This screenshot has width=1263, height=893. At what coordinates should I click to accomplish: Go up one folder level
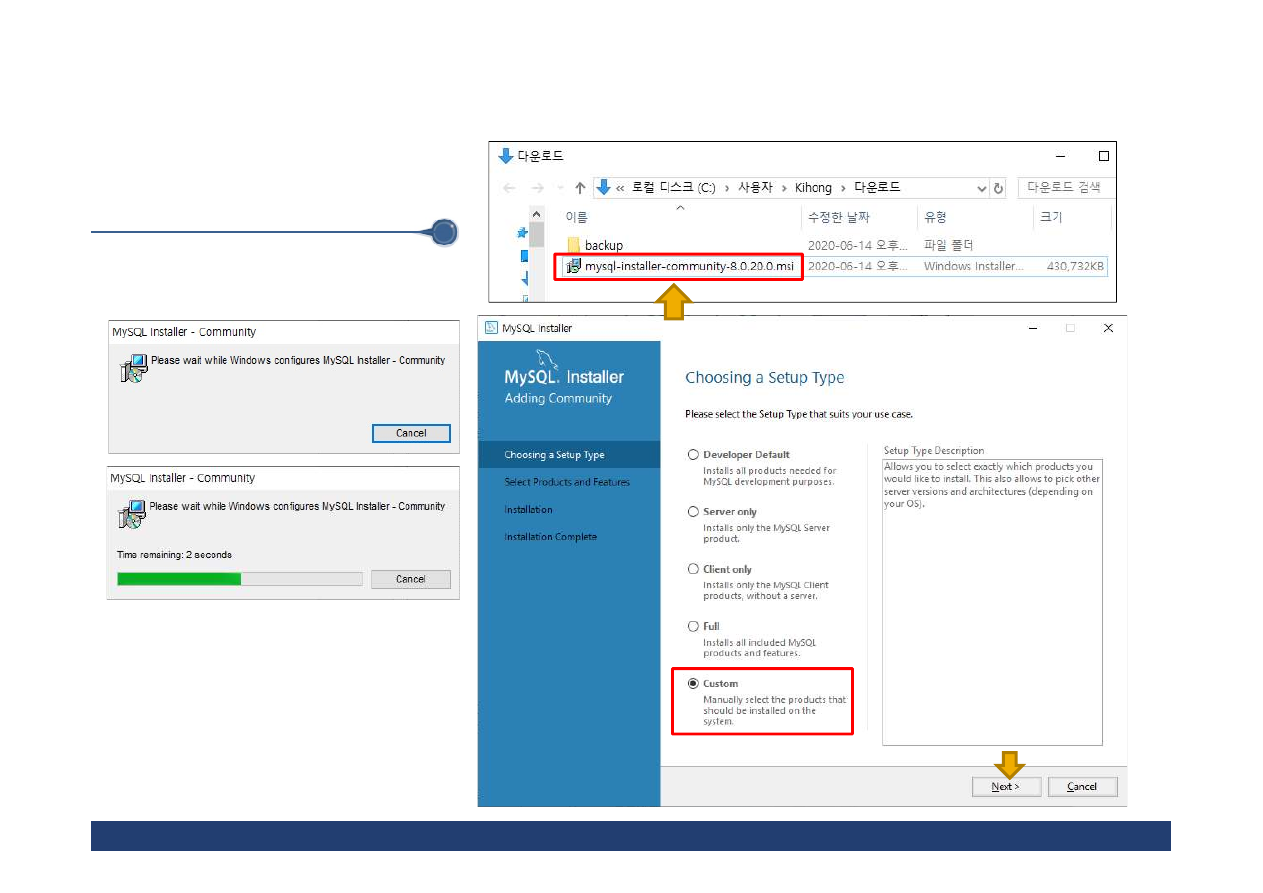pyautogui.click(x=580, y=188)
